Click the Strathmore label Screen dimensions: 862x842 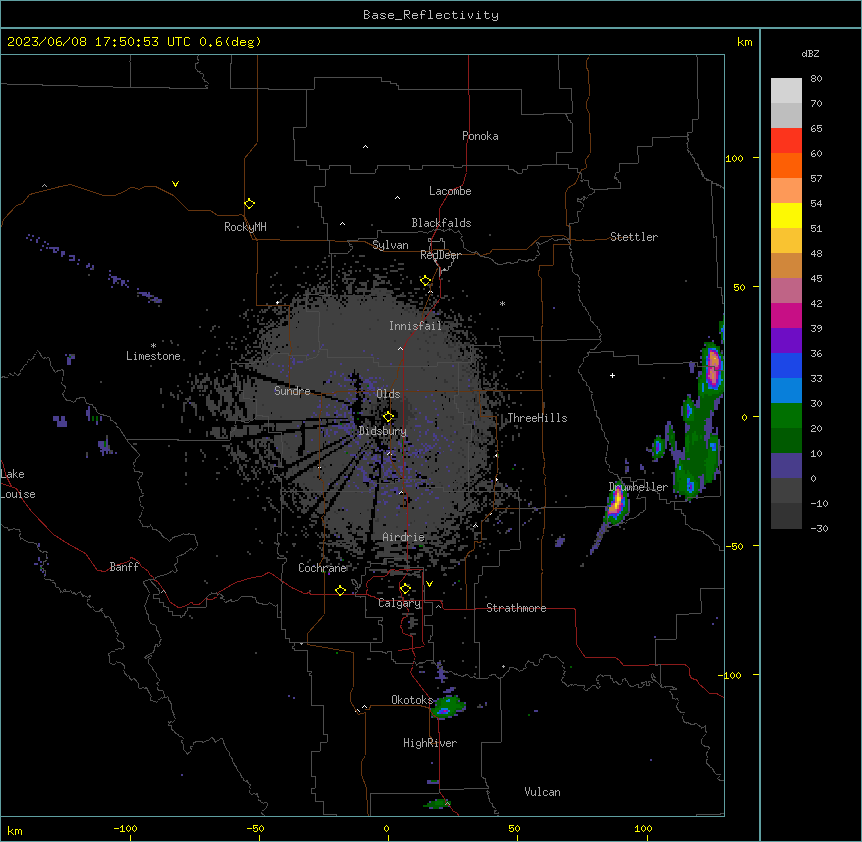click(516, 608)
